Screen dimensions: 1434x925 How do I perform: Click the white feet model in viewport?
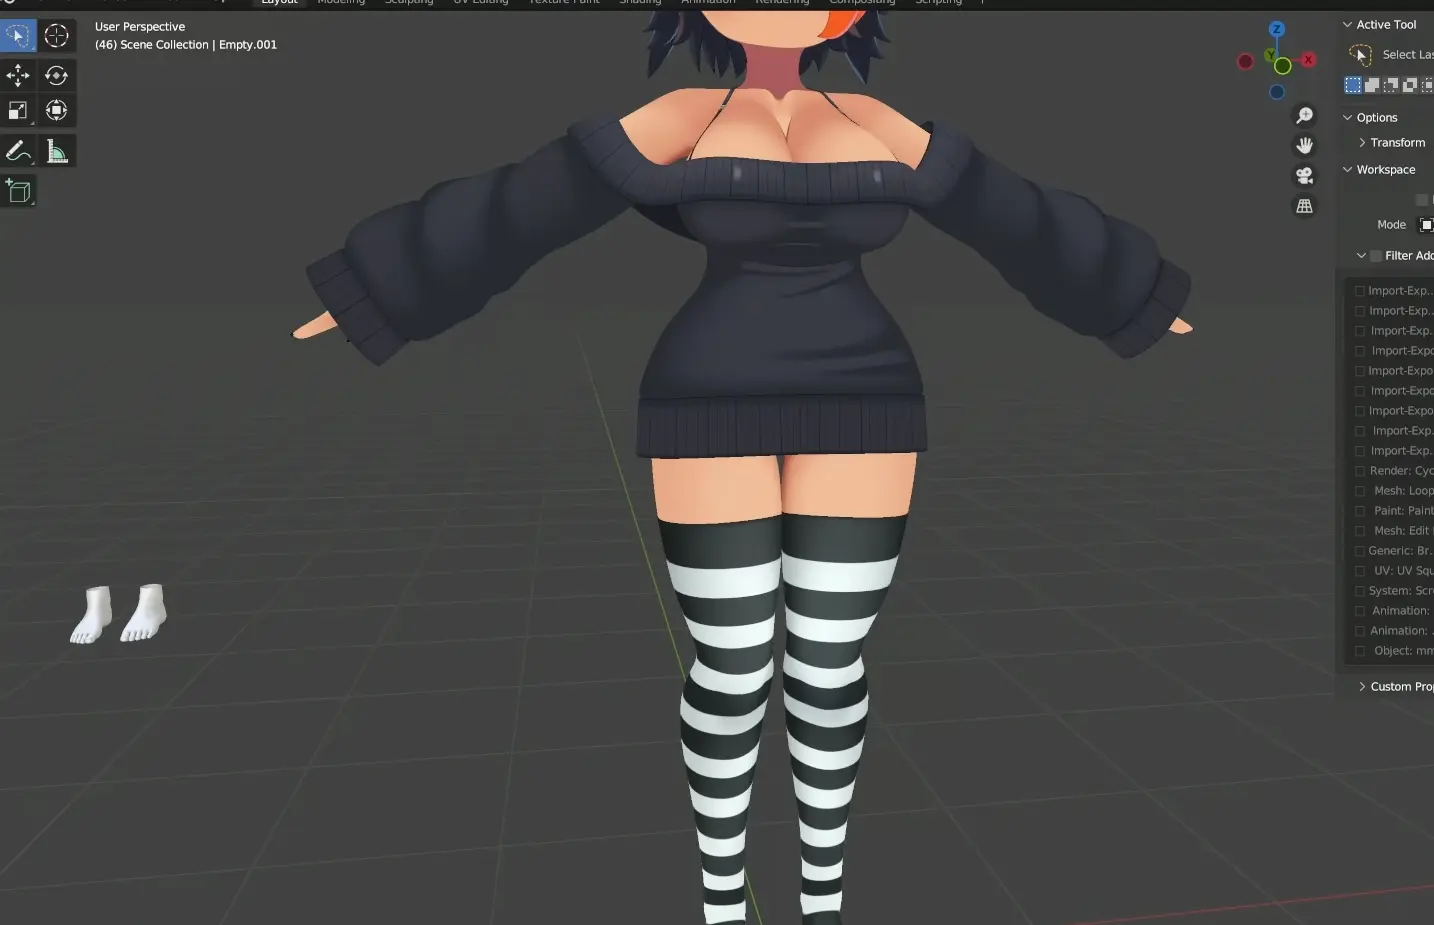(x=118, y=613)
